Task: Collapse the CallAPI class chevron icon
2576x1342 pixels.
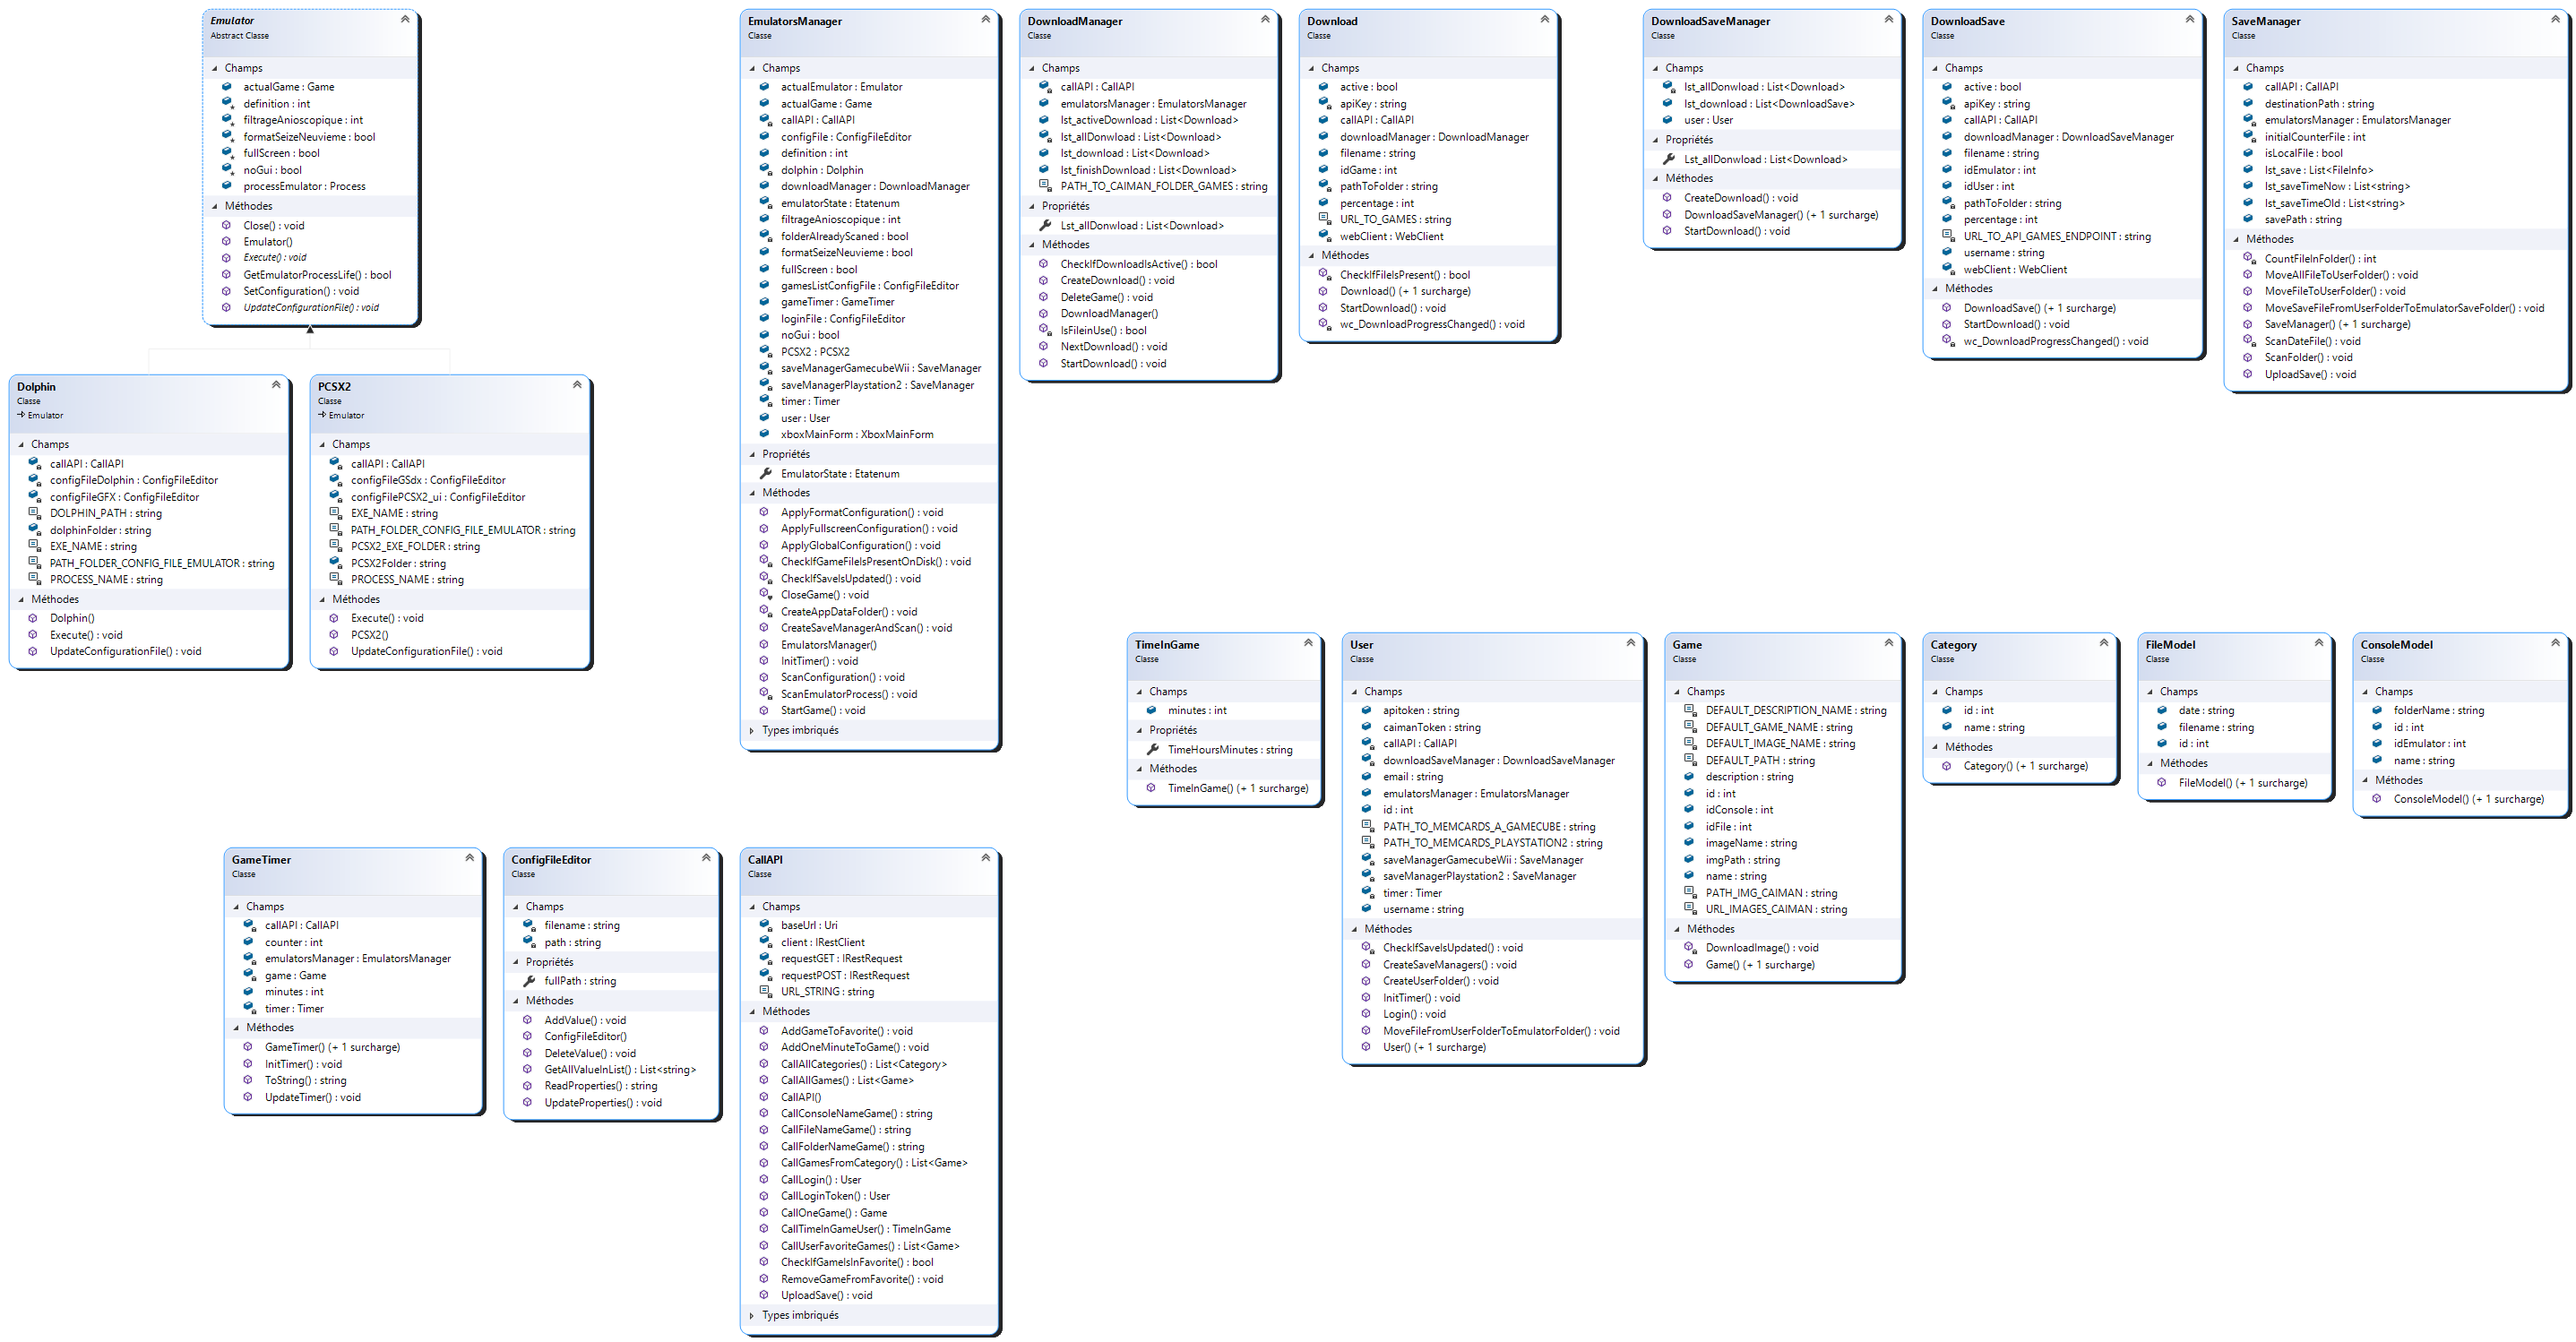Action: (x=985, y=857)
